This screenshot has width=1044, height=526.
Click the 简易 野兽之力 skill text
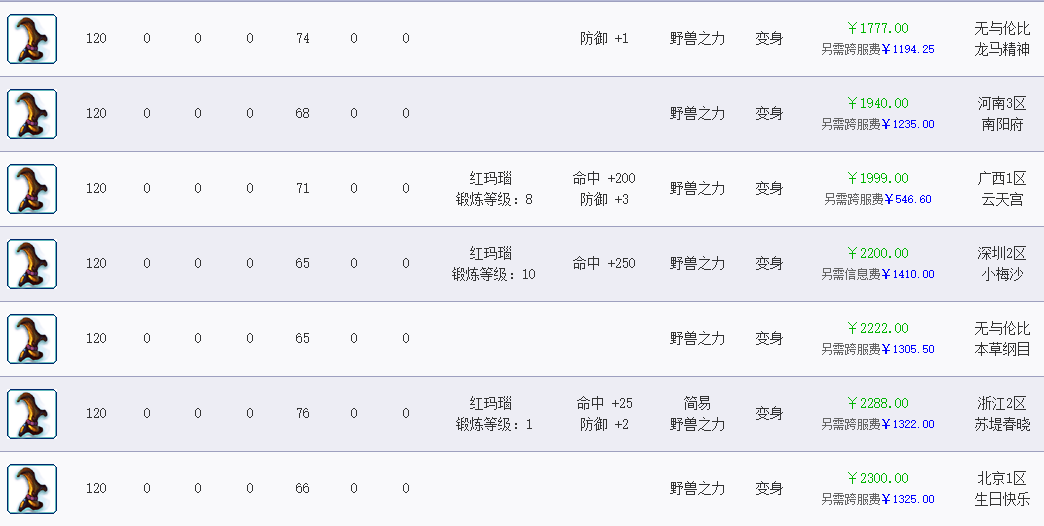(697, 414)
